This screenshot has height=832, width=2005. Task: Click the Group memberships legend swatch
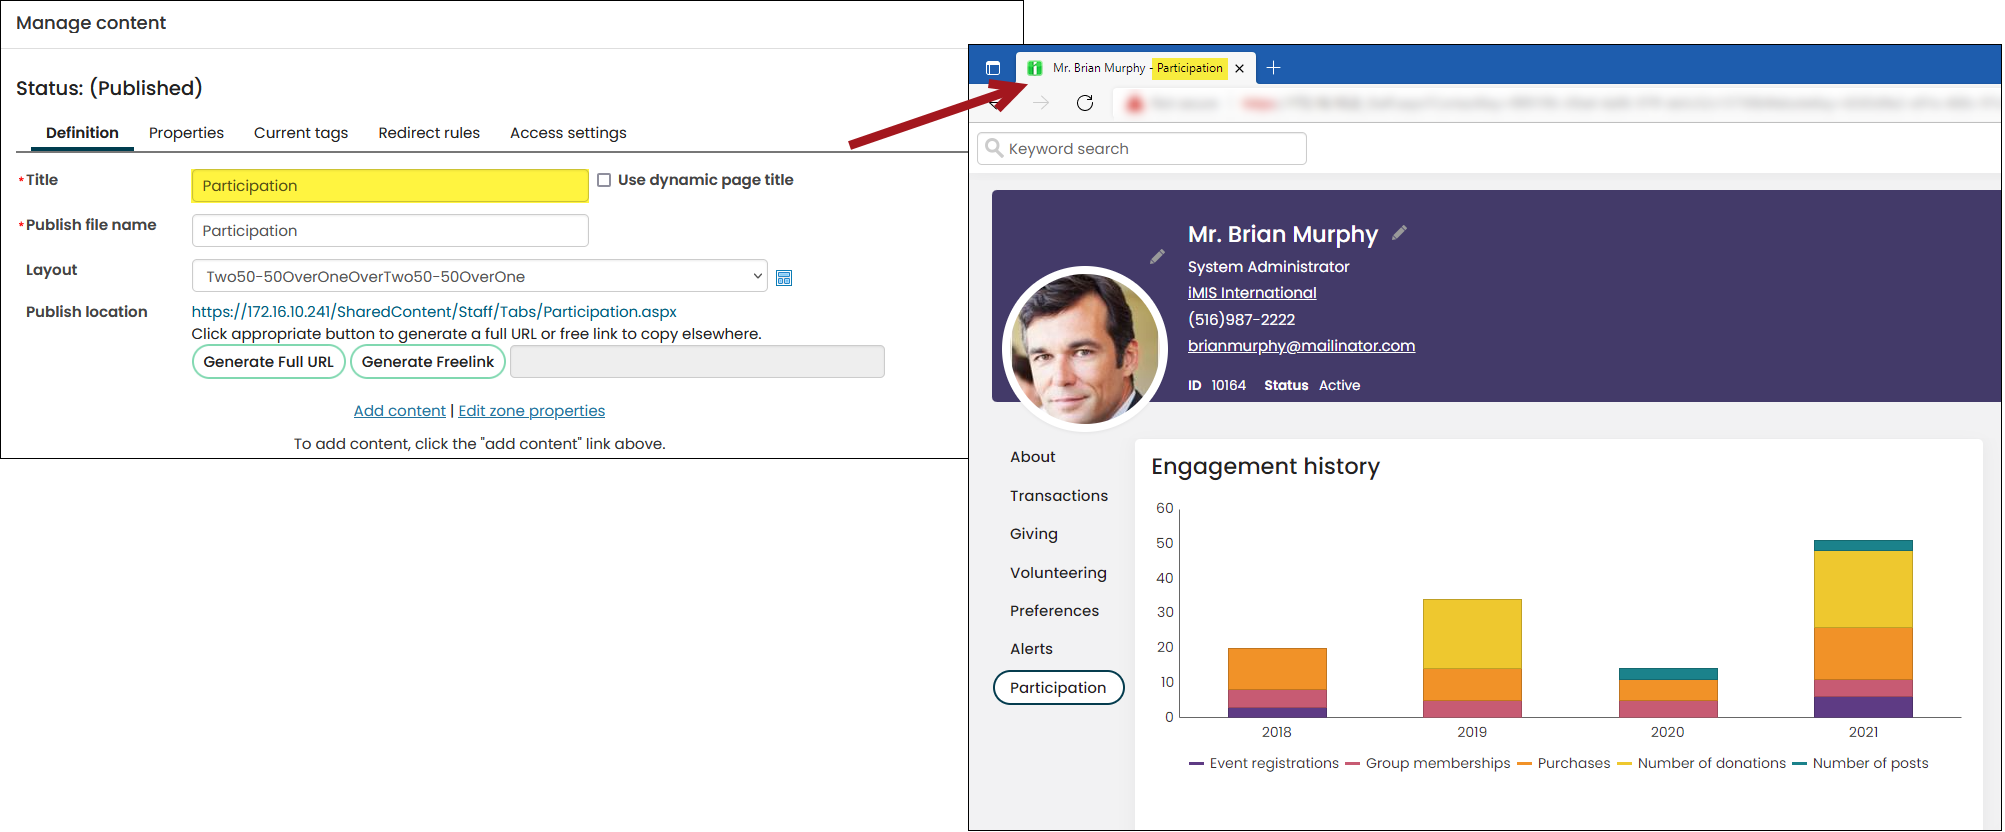click(x=1353, y=764)
